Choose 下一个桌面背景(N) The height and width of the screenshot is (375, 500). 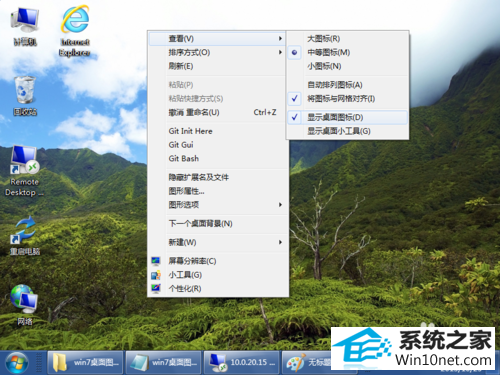click(218, 223)
